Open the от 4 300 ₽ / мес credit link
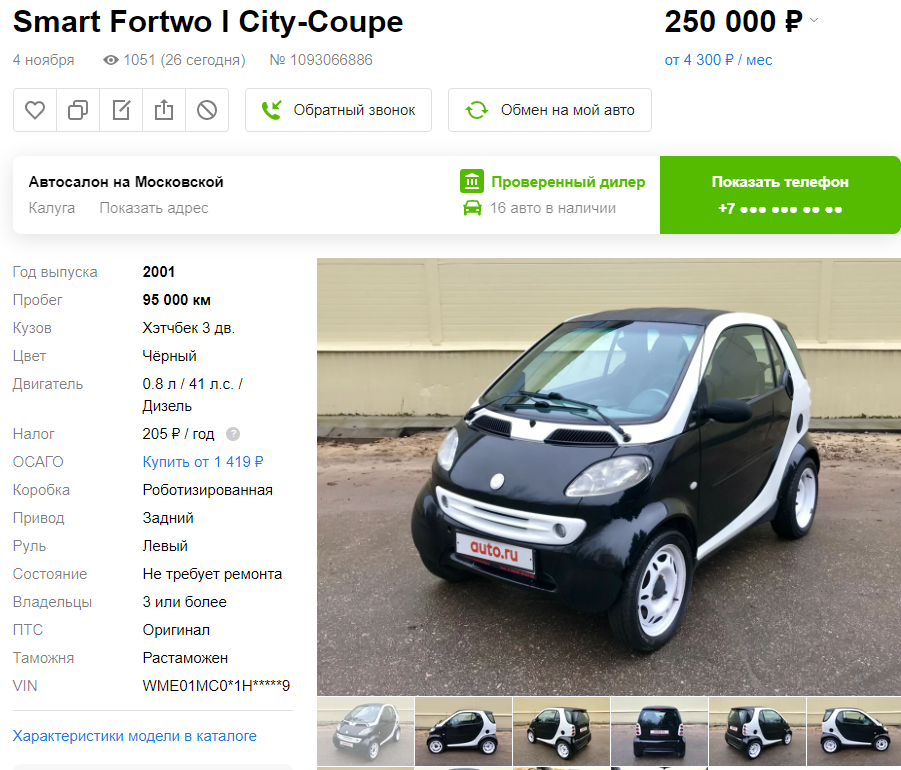Viewport: 901px width, 770px height. click(718, 60)
